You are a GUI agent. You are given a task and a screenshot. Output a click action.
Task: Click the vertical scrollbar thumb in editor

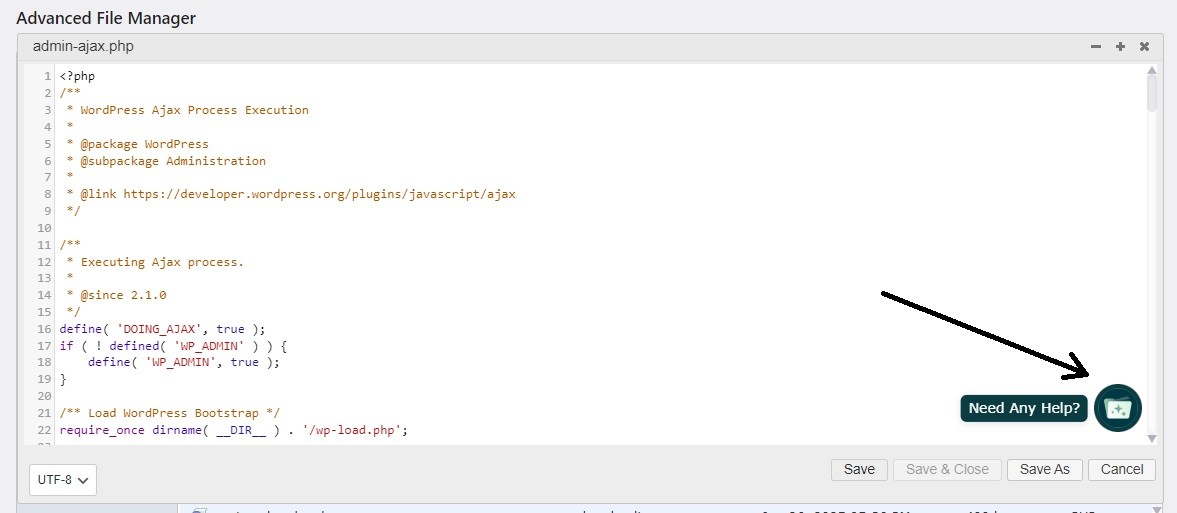coord(1151,95)
